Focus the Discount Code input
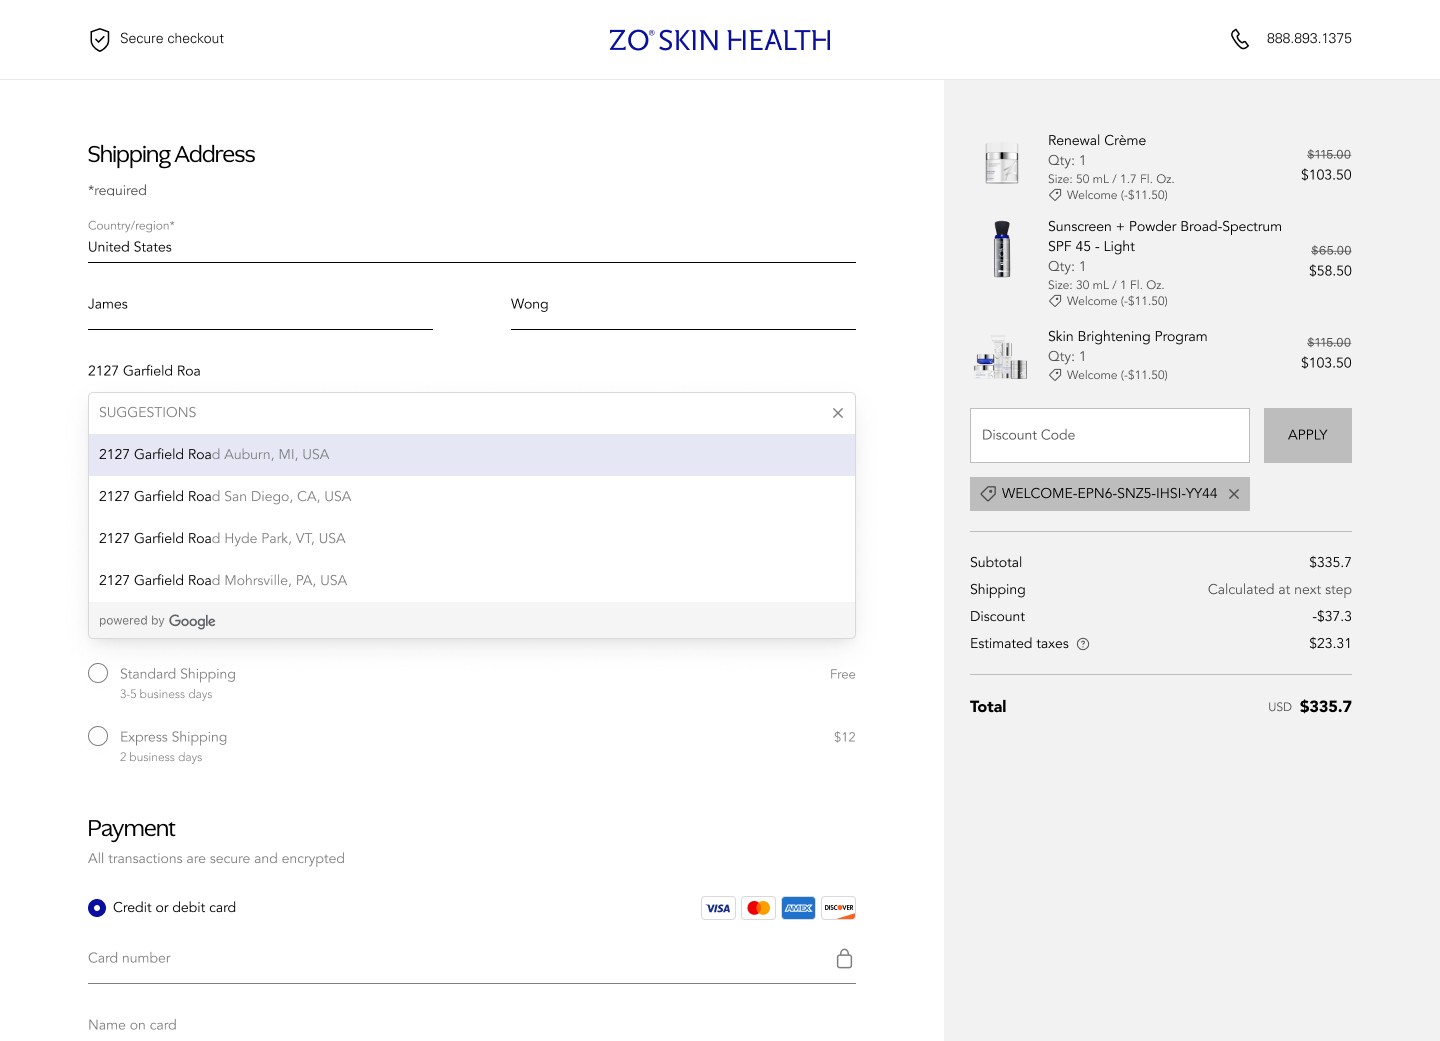This screenshot has width=1440, height=1041. 1110,435
